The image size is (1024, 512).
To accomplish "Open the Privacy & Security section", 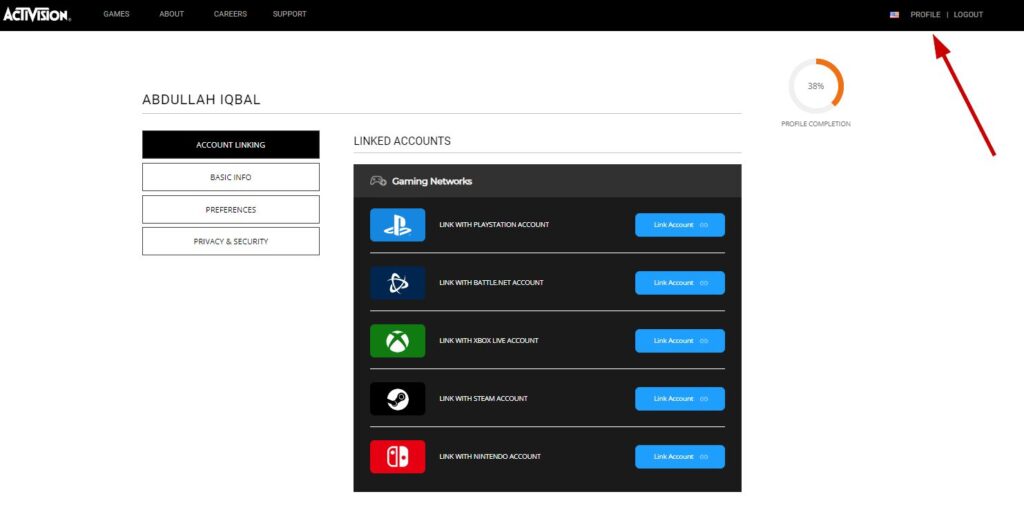I will click(231, 241).
